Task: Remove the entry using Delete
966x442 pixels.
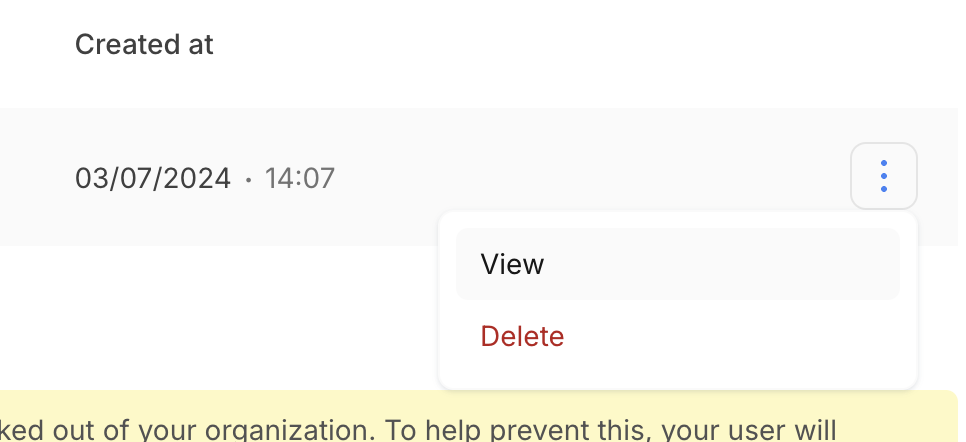Action: pyautogui.click(x=522, y=336)
